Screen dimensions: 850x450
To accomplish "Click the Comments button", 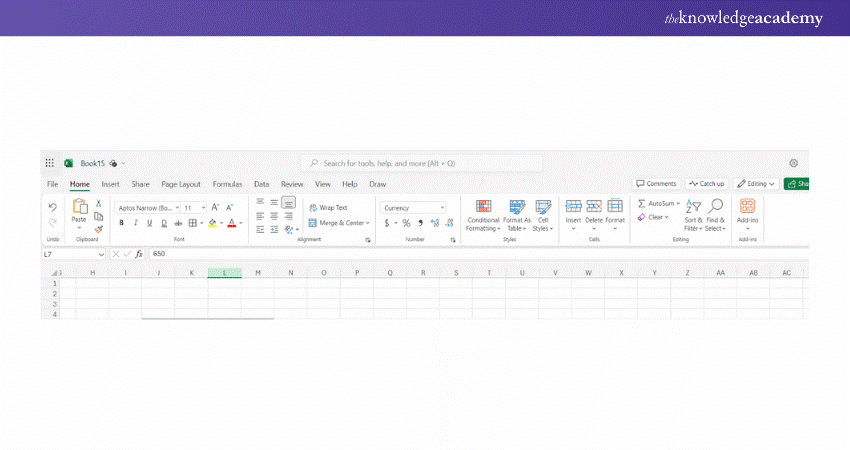I will pyautogui.click(x=657, y=184).
